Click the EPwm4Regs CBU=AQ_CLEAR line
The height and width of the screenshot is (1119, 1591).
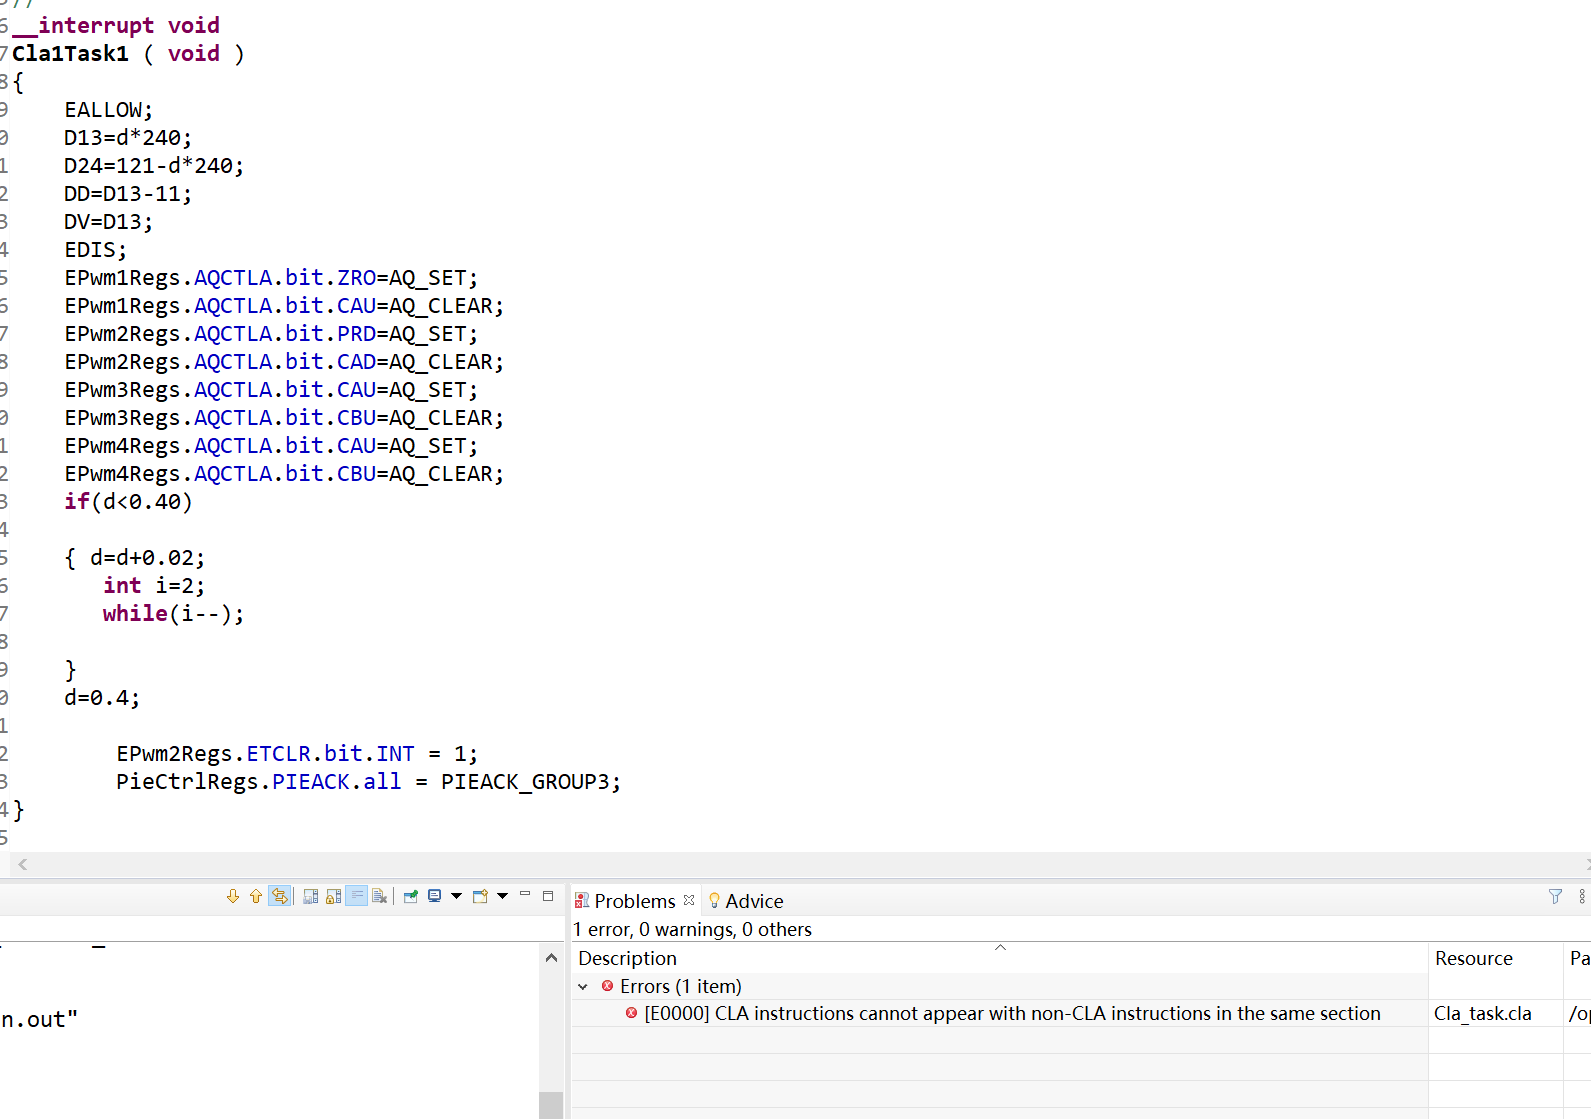(284, 474)
